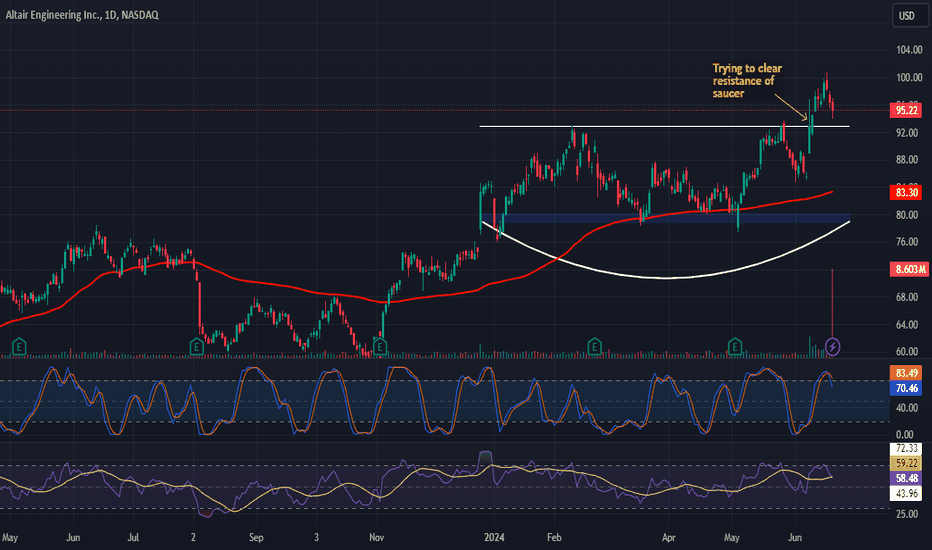Click the 88.00 price axis label

point(907,159)
